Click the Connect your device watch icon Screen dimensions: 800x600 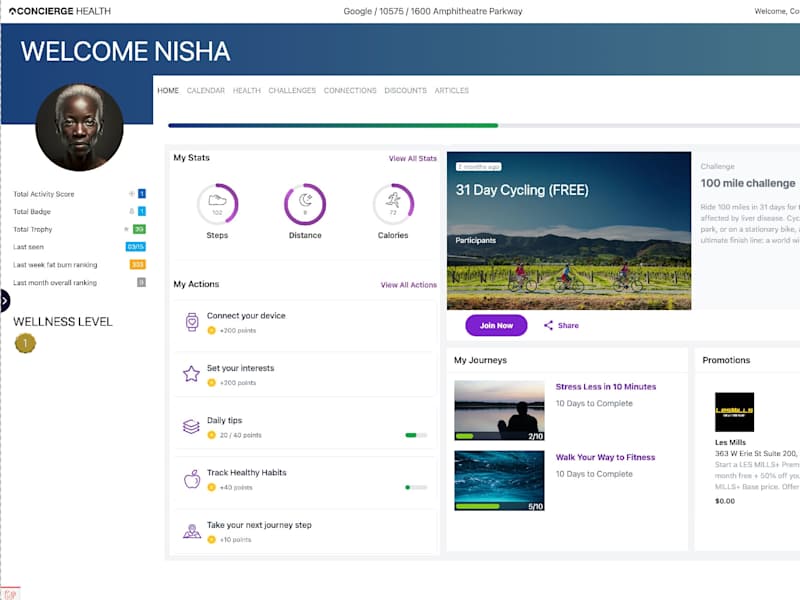[x=192, y=322]
